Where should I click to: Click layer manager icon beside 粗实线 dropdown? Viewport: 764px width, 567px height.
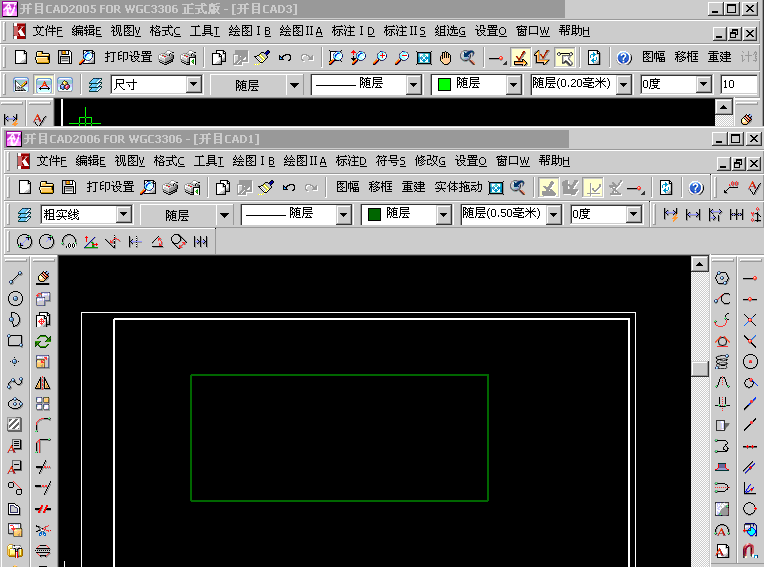point(24,214)
